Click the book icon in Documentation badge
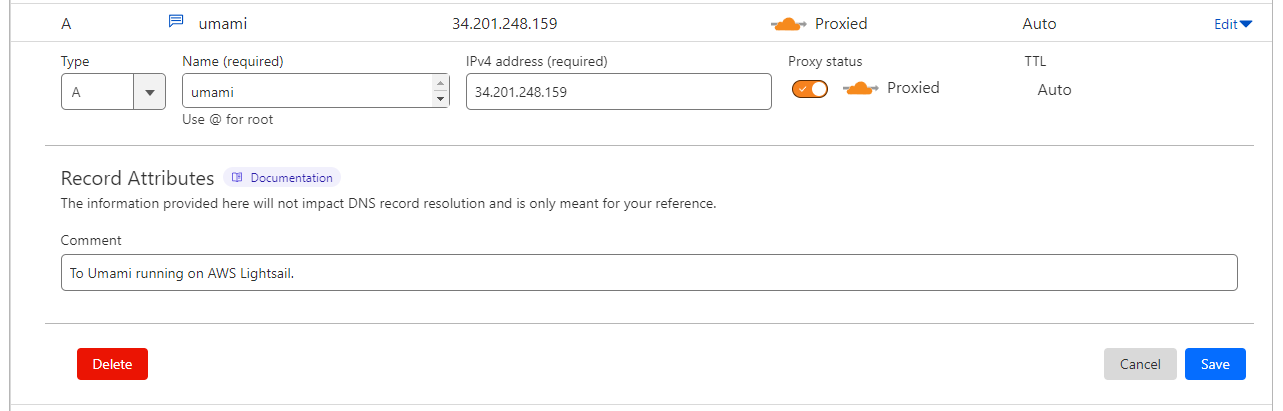 click(x=237, y=178)
